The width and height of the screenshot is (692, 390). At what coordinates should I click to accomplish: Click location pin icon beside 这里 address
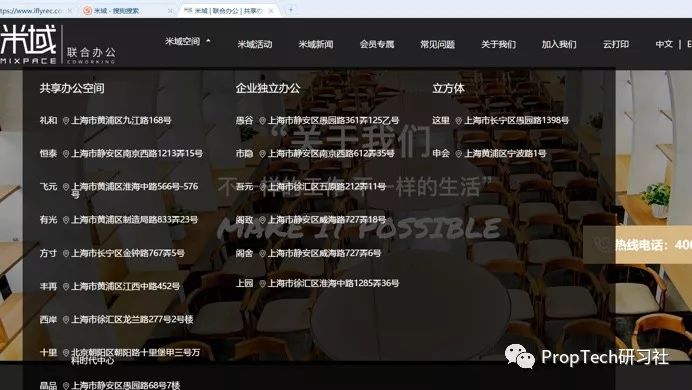tap(459, 120)
